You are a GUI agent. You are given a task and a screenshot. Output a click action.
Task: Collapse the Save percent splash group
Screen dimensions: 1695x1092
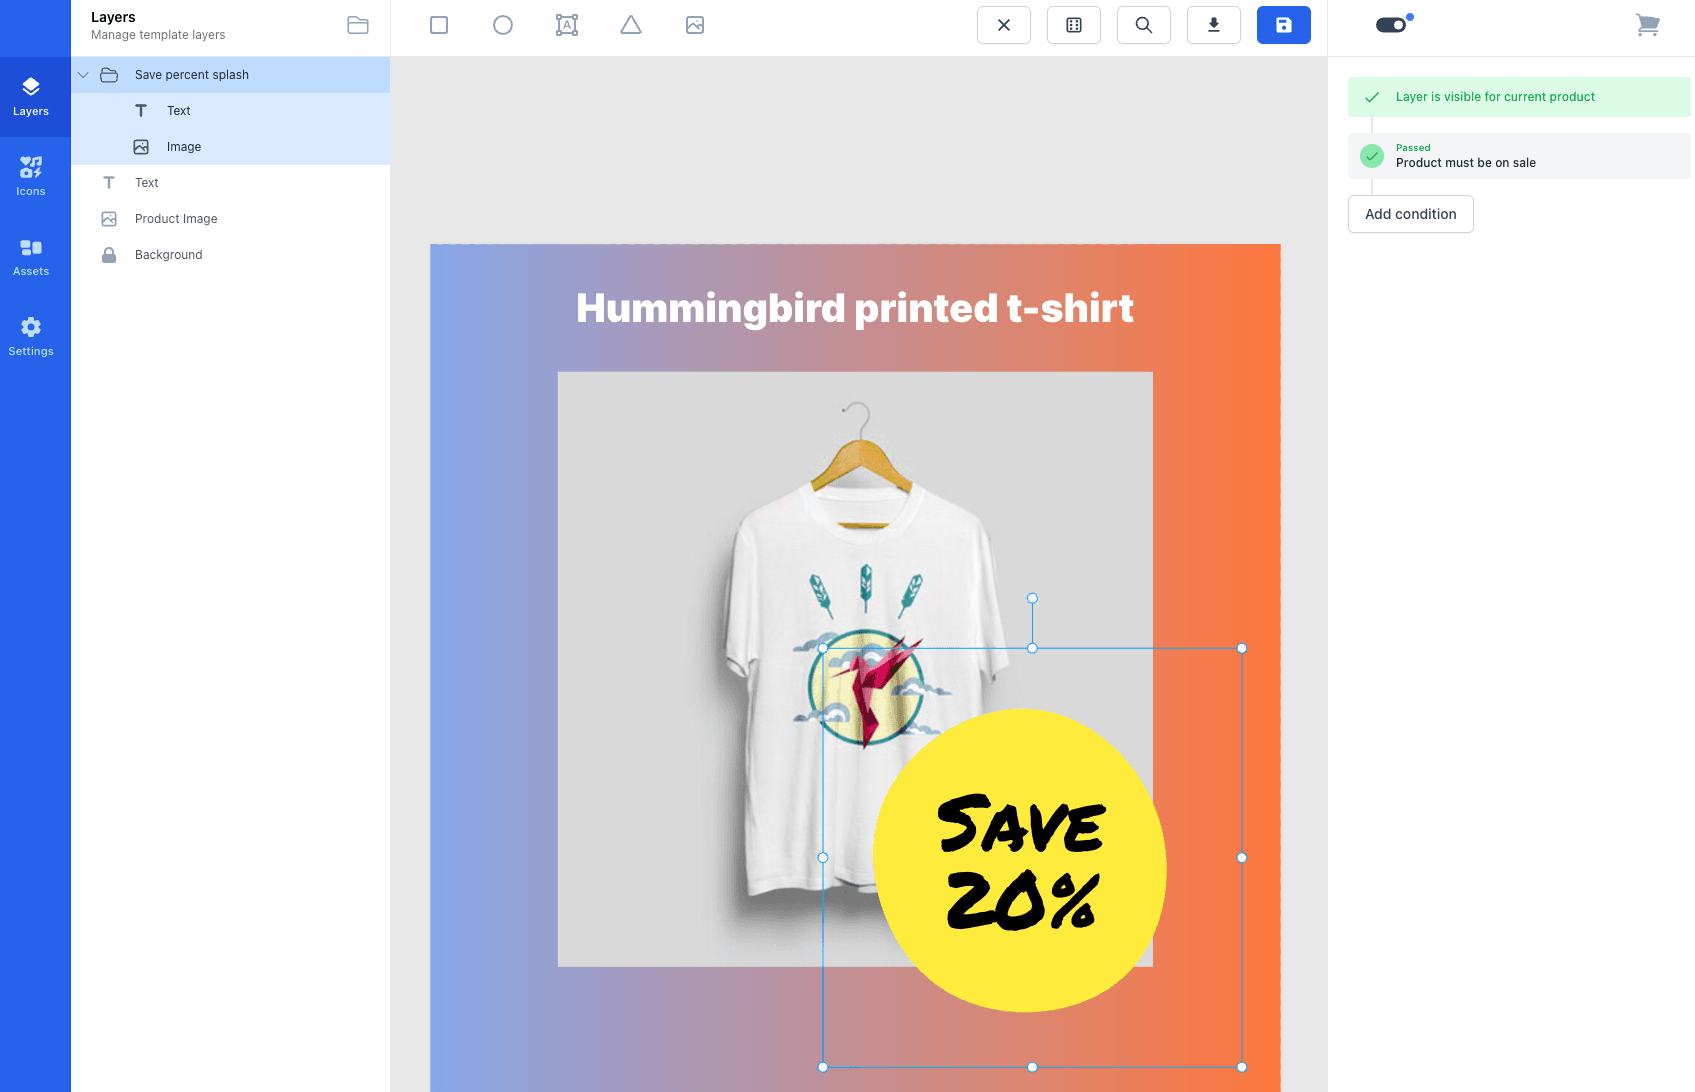click(x=83, y=74)
